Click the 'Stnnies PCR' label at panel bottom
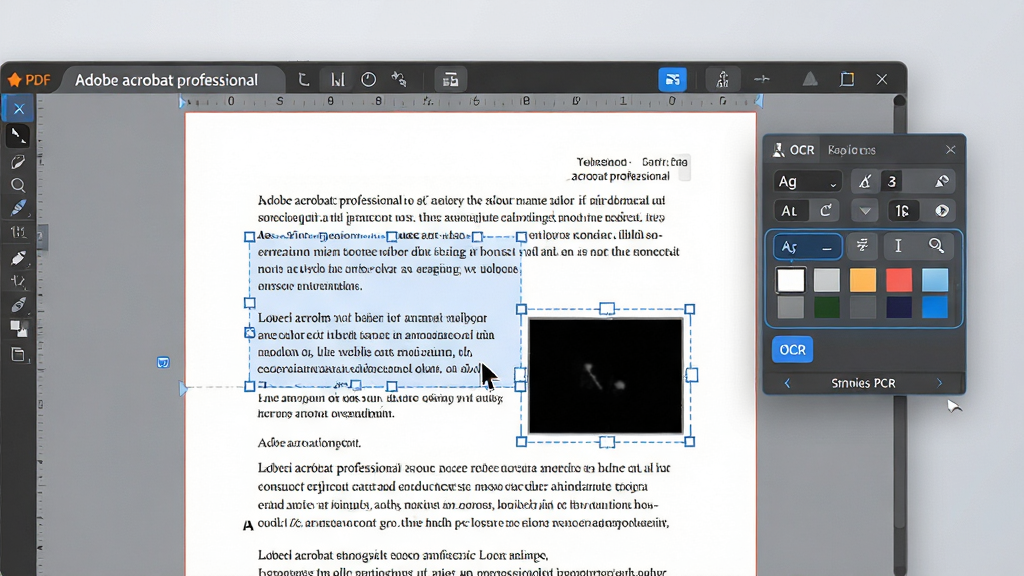Screen dimensions: 1024x576 click(x=863, y=383)
